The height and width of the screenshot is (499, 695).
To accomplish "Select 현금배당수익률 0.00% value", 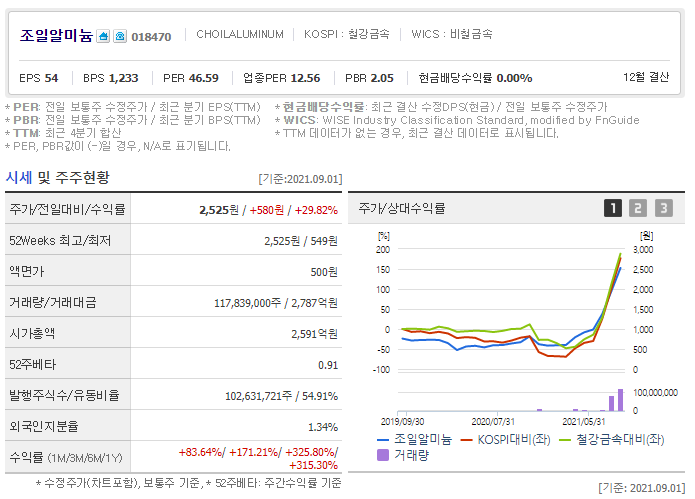I will tap(514, 78).
